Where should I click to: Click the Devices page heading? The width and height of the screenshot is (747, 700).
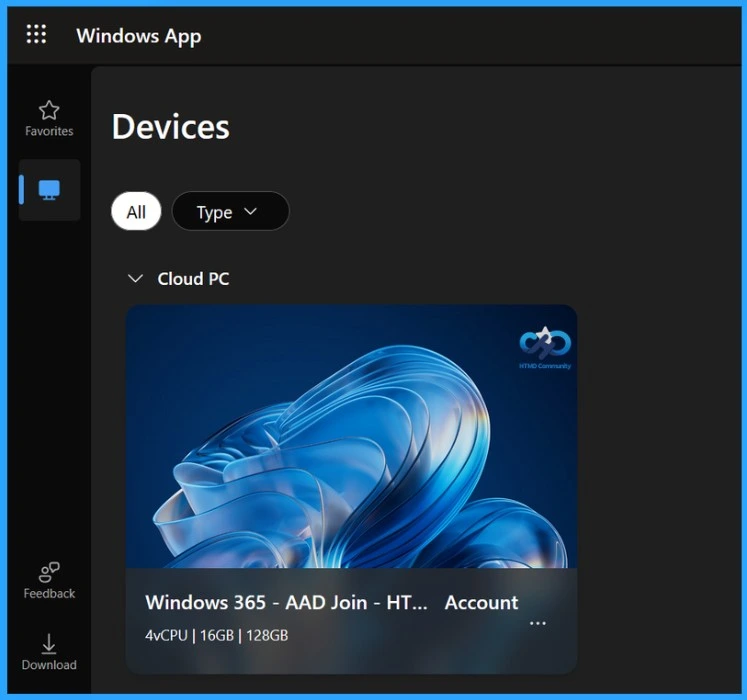[171, 127]
